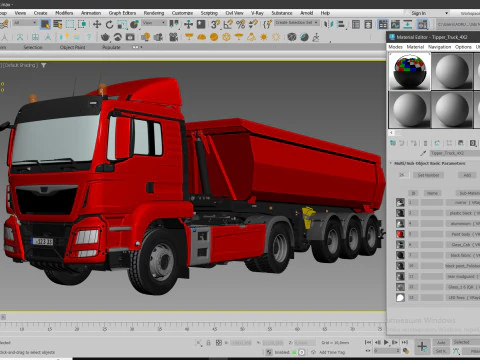Select the multicolor material sample slot
This screenshot has height=360, width=480.
pos(410,71)
